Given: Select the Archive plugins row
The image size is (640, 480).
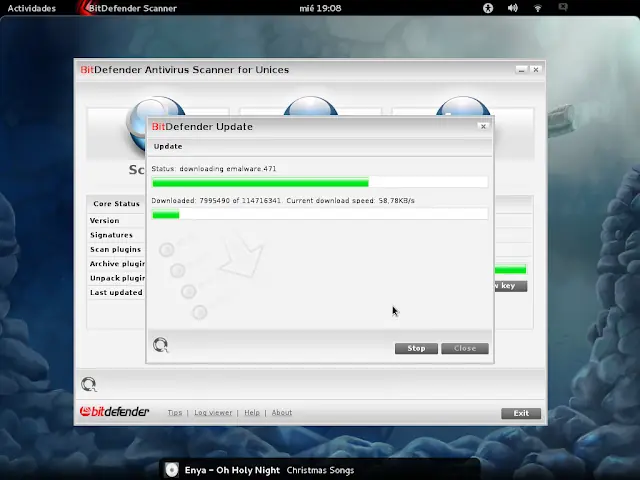Looking at the screenshot, I should pos(116,264).
